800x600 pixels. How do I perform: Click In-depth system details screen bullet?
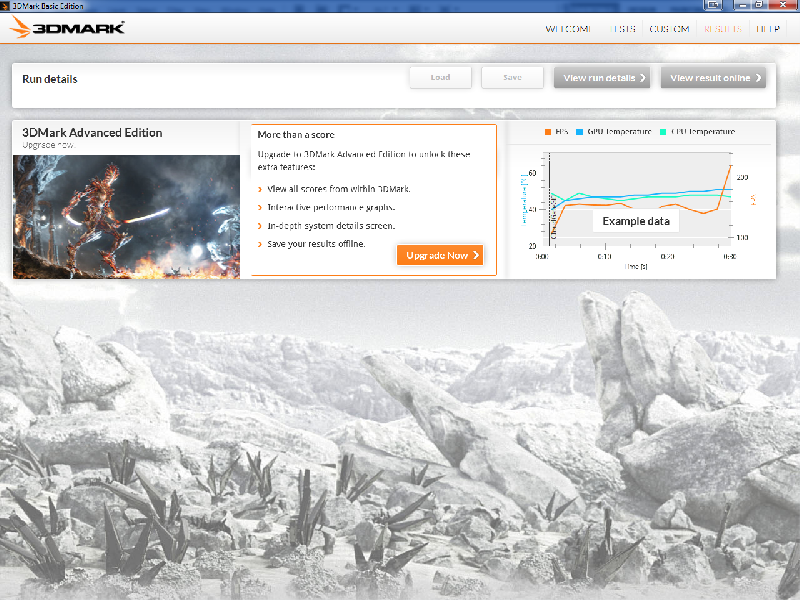click(x=331, y=226)
